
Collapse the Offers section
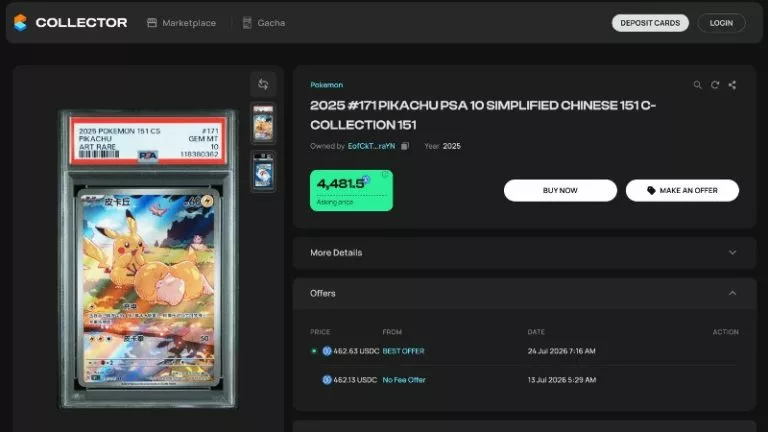point(525,293)
